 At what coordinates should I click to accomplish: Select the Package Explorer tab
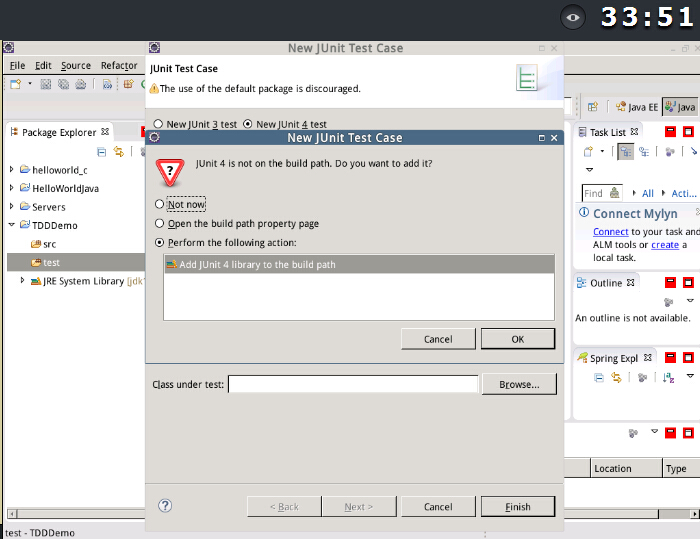tap(59, 132)
